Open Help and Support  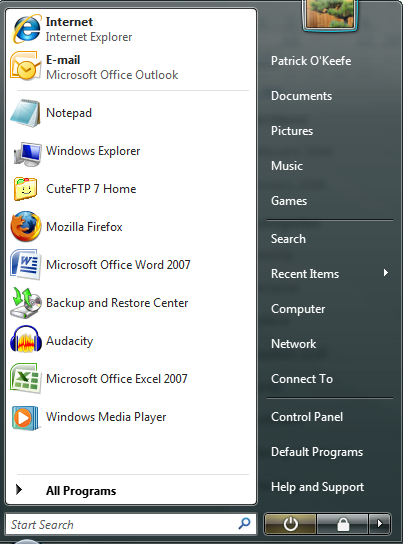pyautogui.click(x=317, y=487)
